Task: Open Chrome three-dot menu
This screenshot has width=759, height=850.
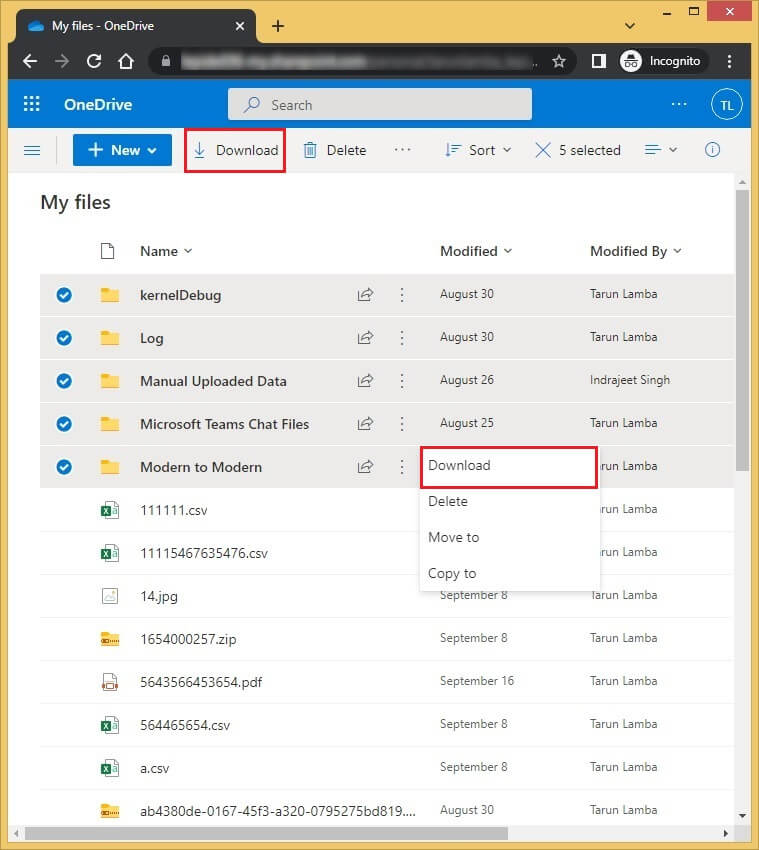Action: [729, 61]
